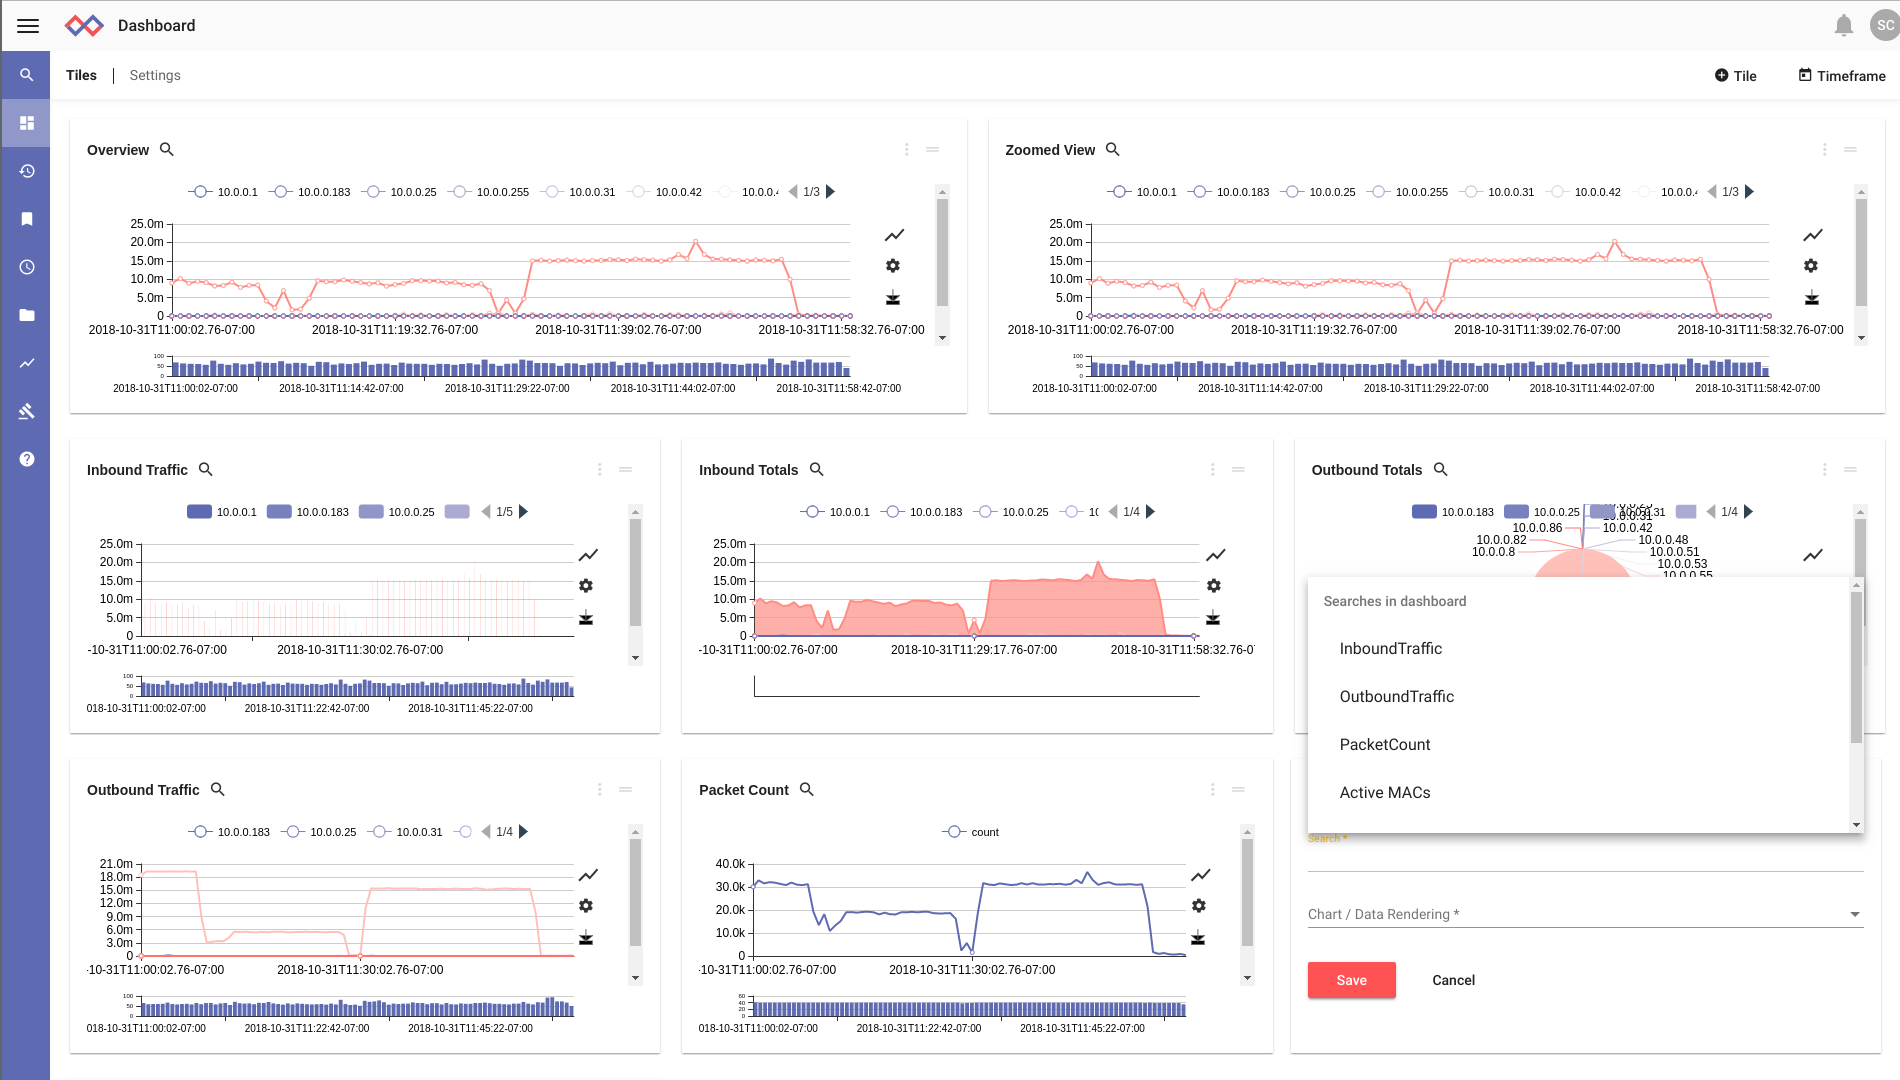Open the SC user avatar menu

tap(1884, 26)
